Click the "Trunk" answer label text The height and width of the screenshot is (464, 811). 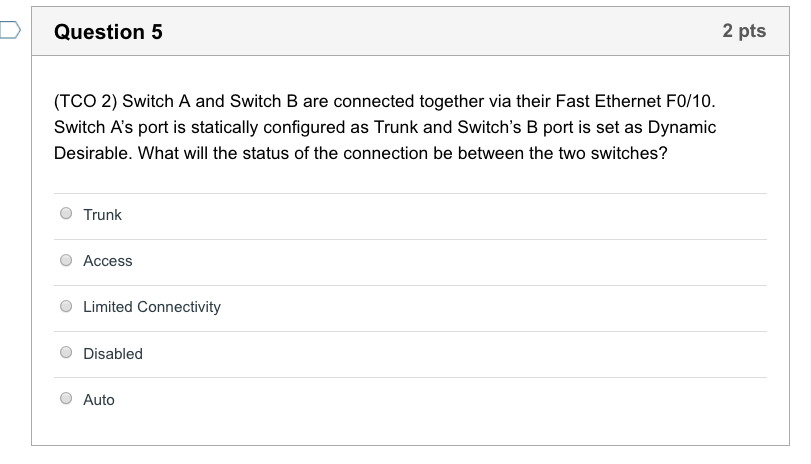click(102, 215)
